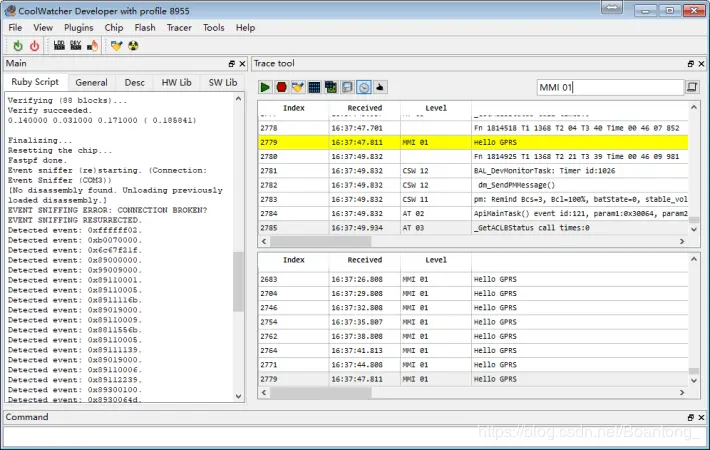Select trace row 2782 dm_SendPMMessage()
Image resolution: width=710 pixels, height=450 pixels.
(x=473, y=185)
